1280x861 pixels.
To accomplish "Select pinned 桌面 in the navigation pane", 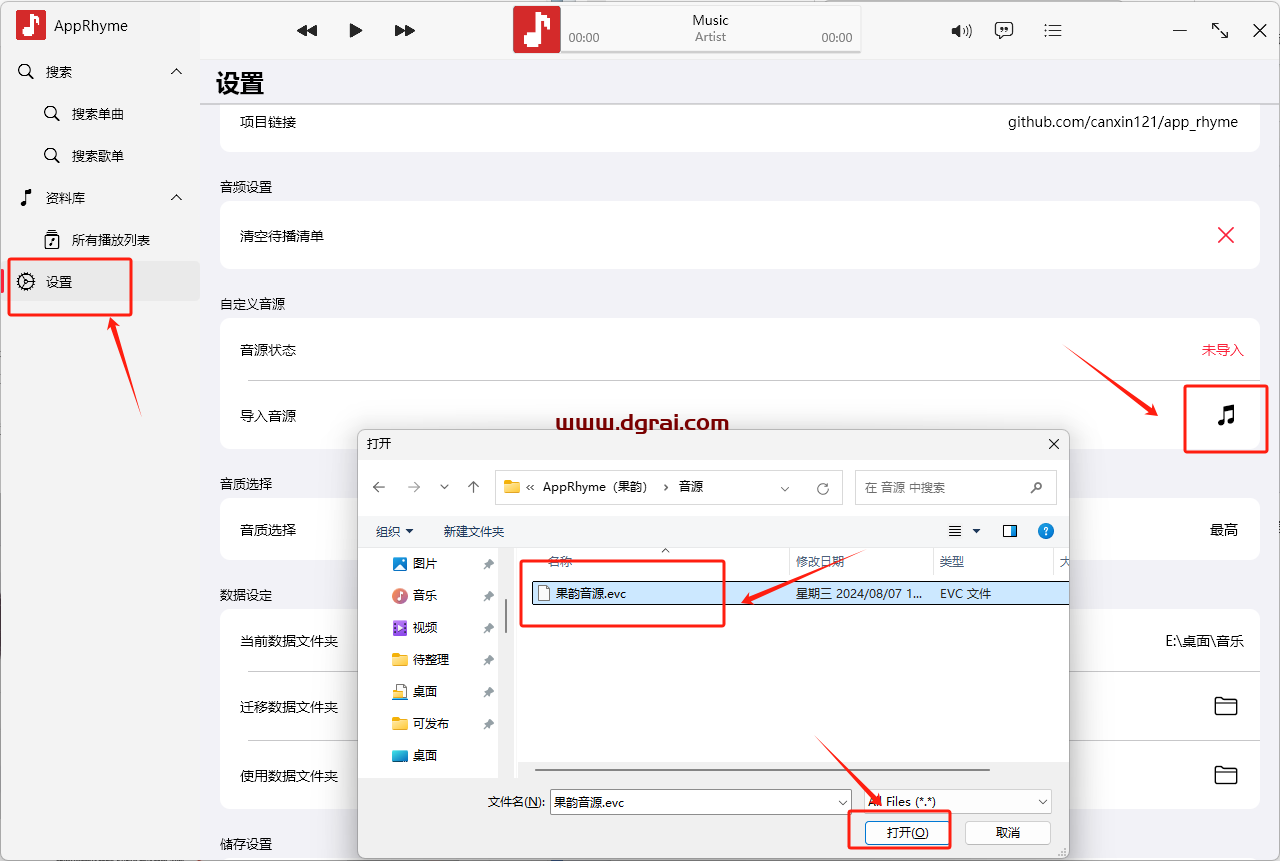I will (425, 692).
